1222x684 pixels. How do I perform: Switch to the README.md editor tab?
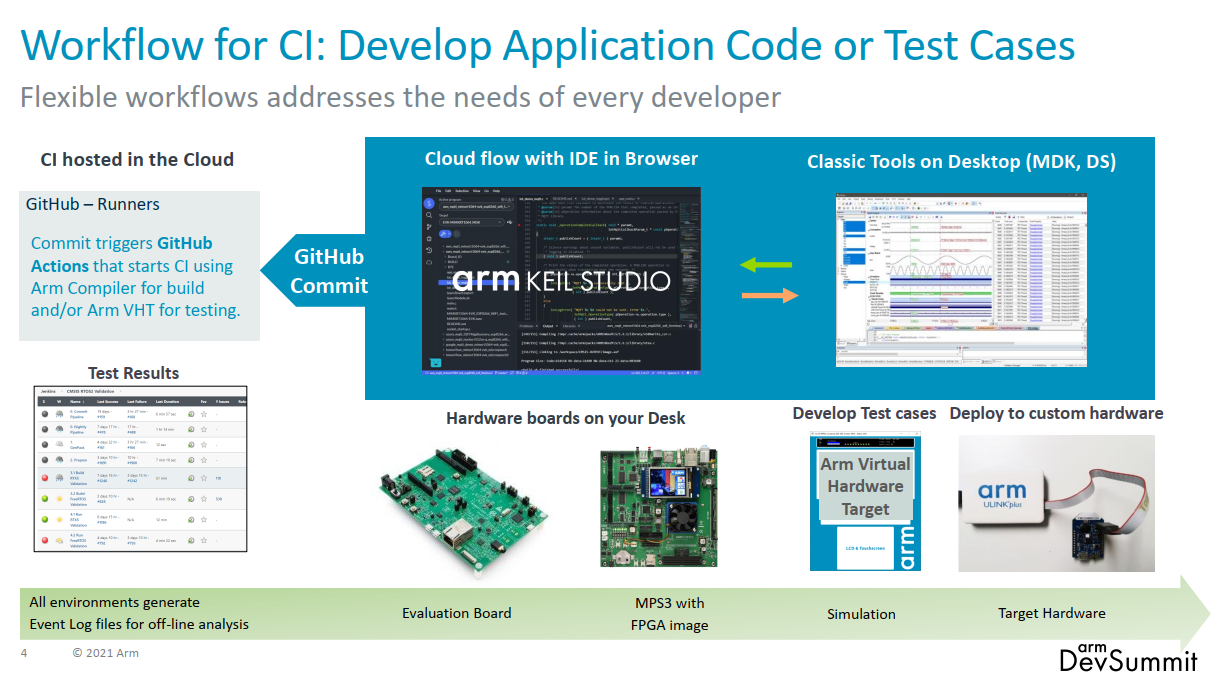coord(564,199)
